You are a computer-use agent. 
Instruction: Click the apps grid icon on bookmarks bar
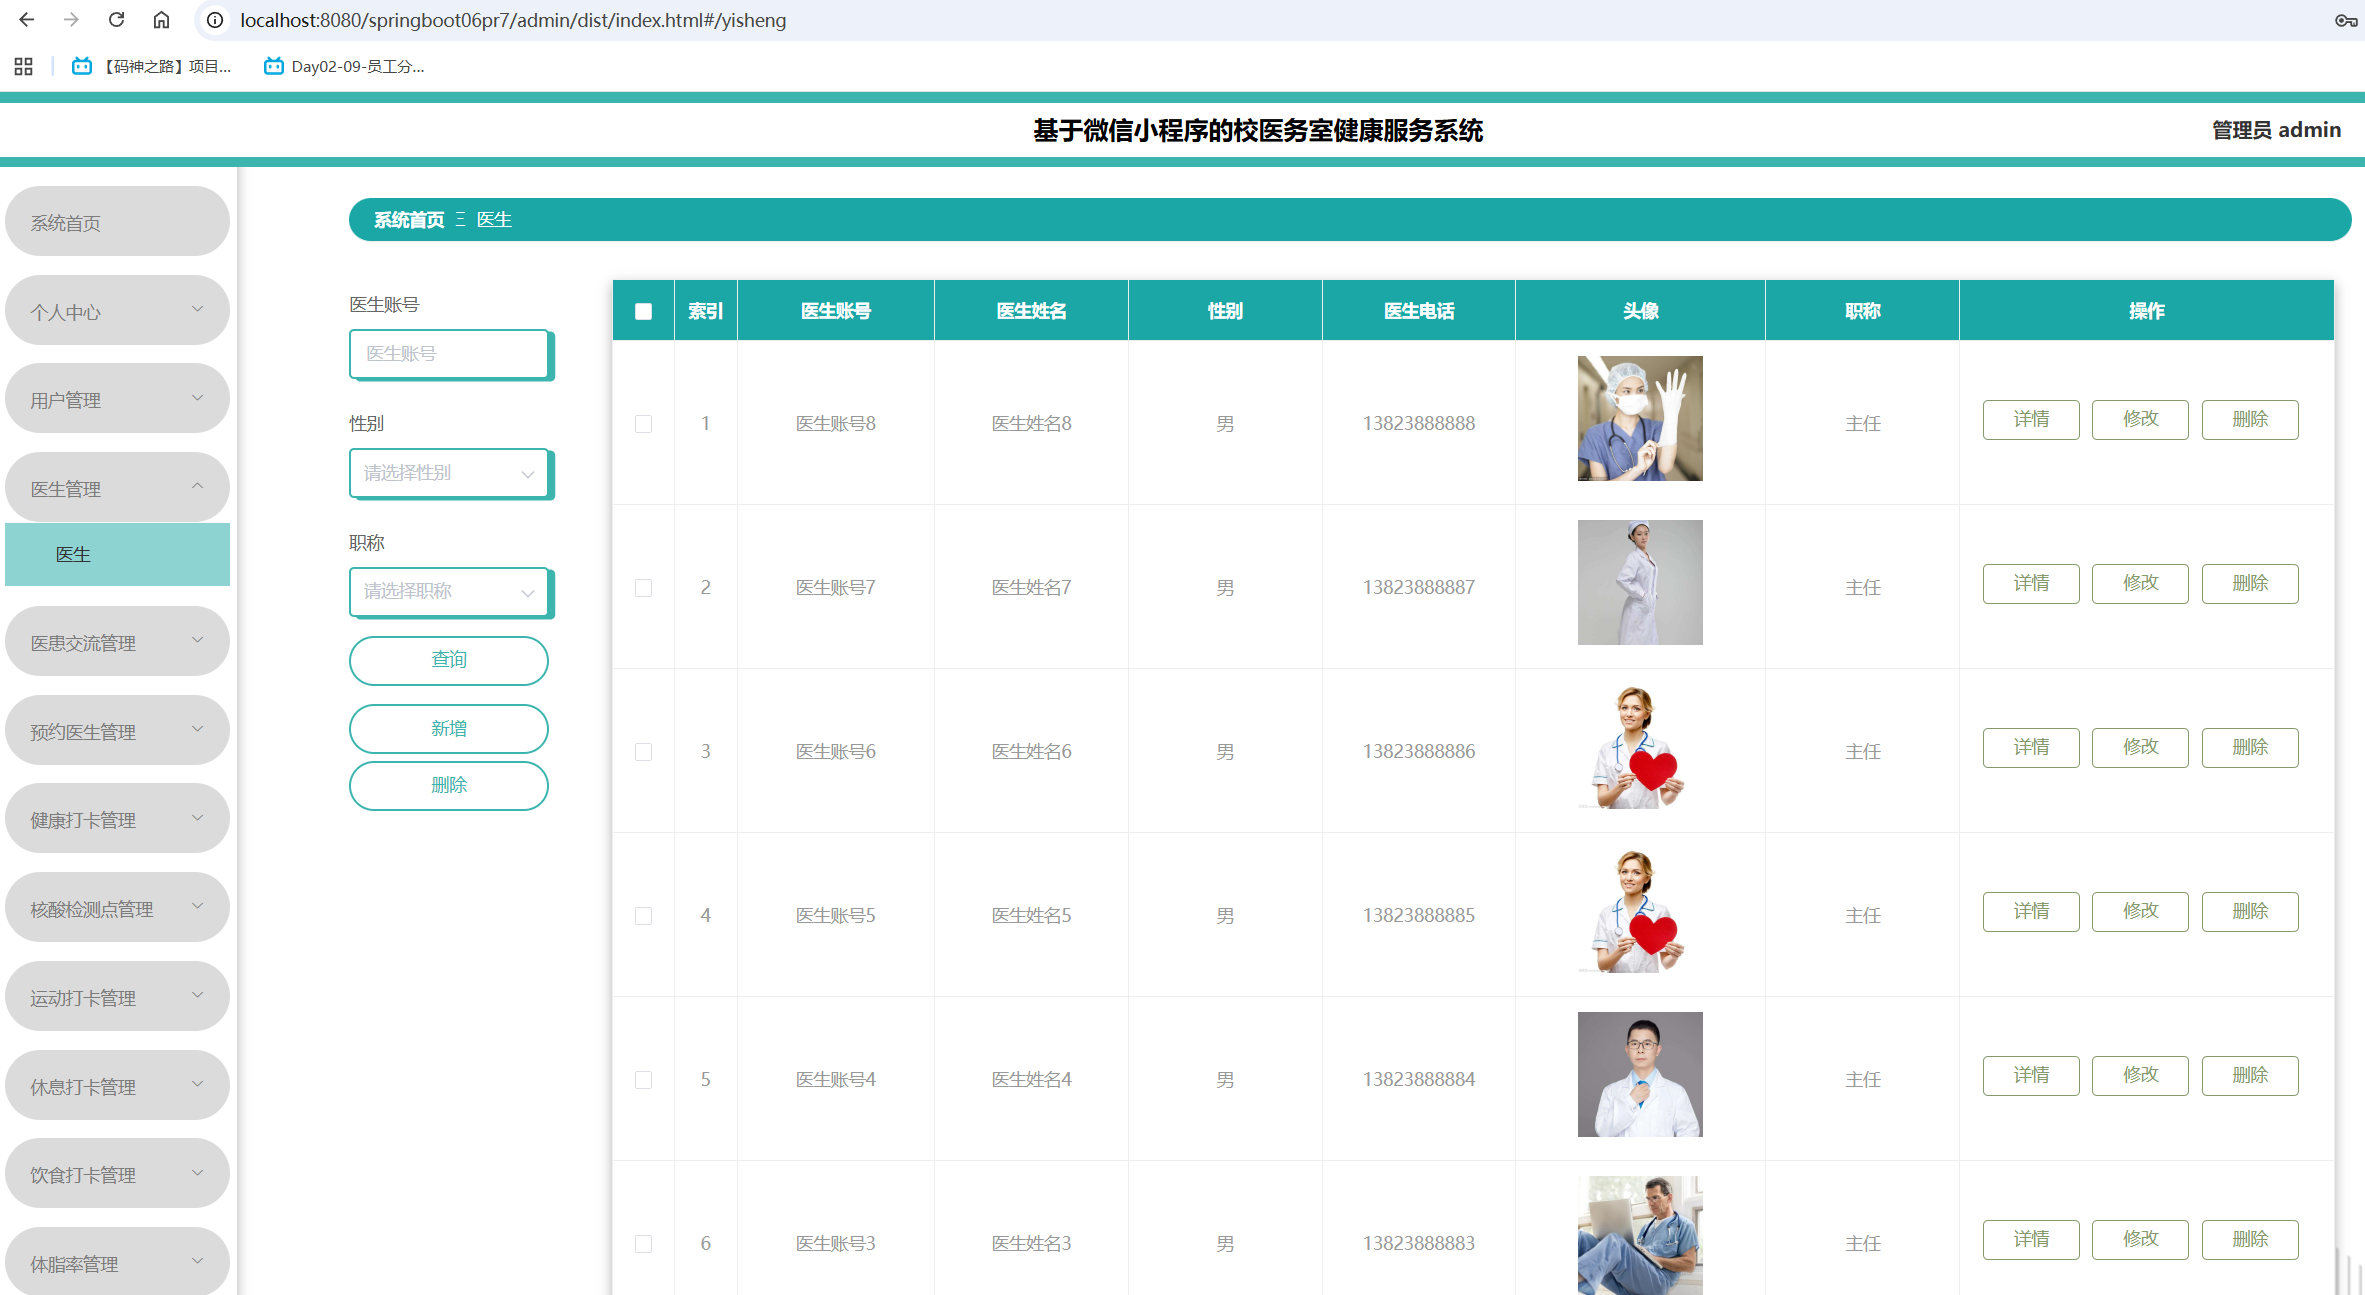[x=23, y=66]
